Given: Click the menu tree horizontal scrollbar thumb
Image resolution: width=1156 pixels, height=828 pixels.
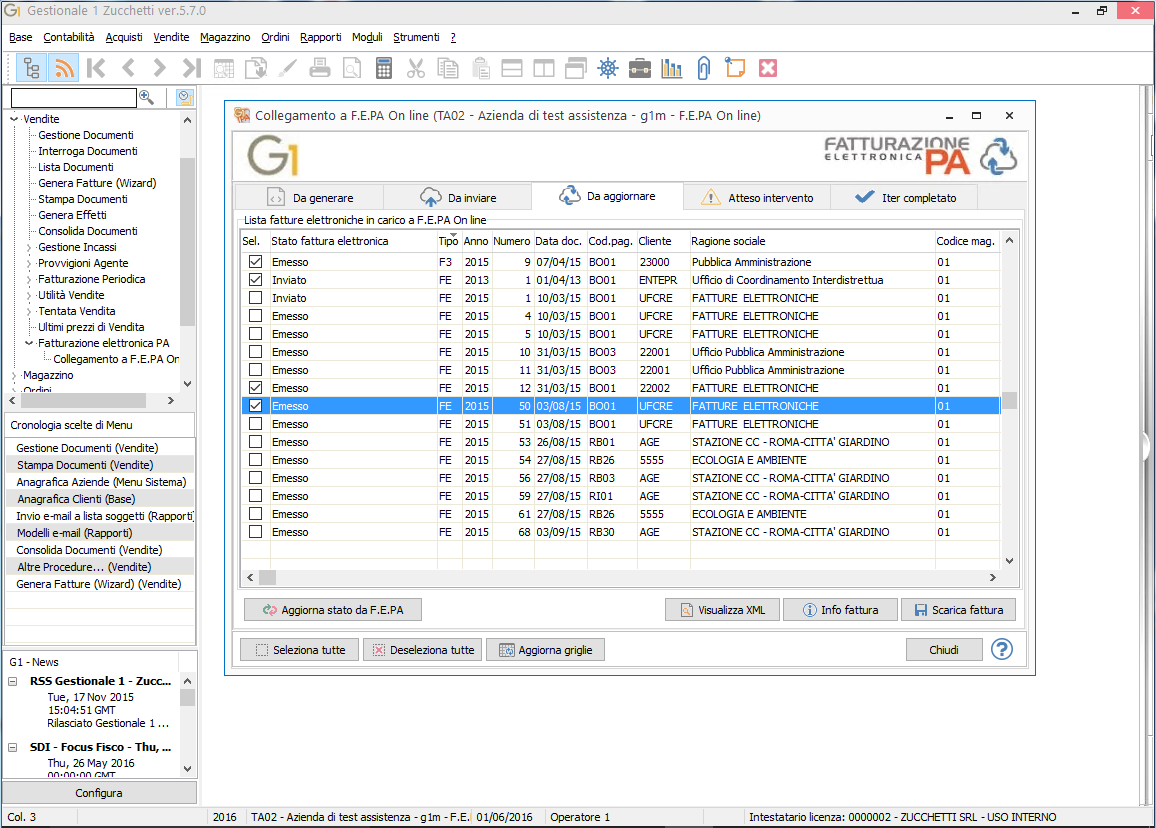Looking at the screenshot, I should (83, 400).
